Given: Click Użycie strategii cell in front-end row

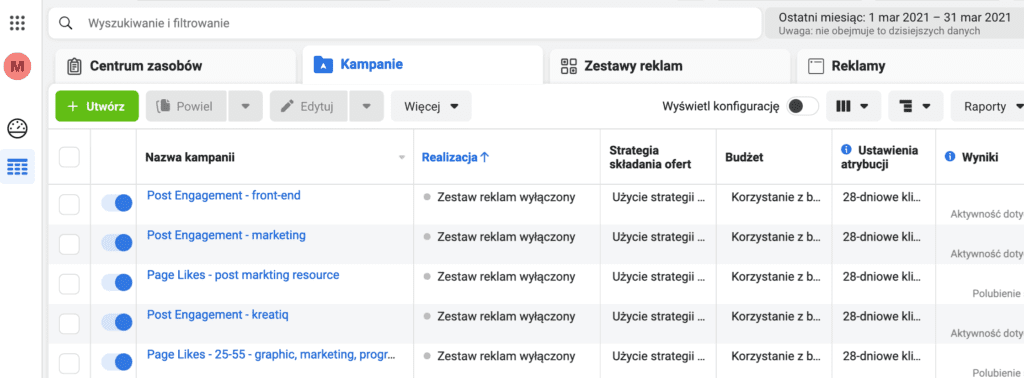Looking at the screenshot, I should [658, 197].
